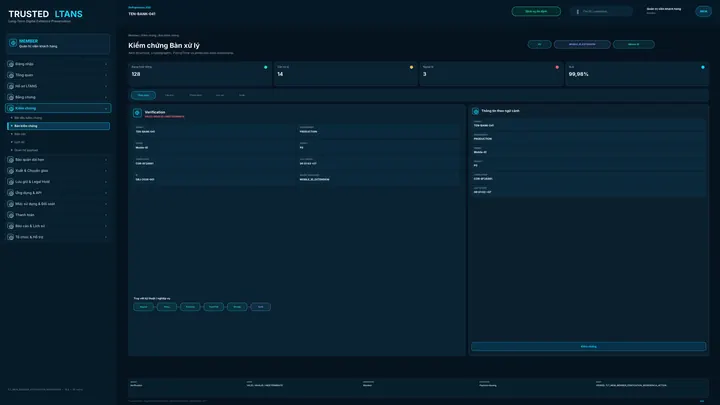Expand the Hồ sơ LTANS chevron

pyautogui.click(x=106, y=86)
